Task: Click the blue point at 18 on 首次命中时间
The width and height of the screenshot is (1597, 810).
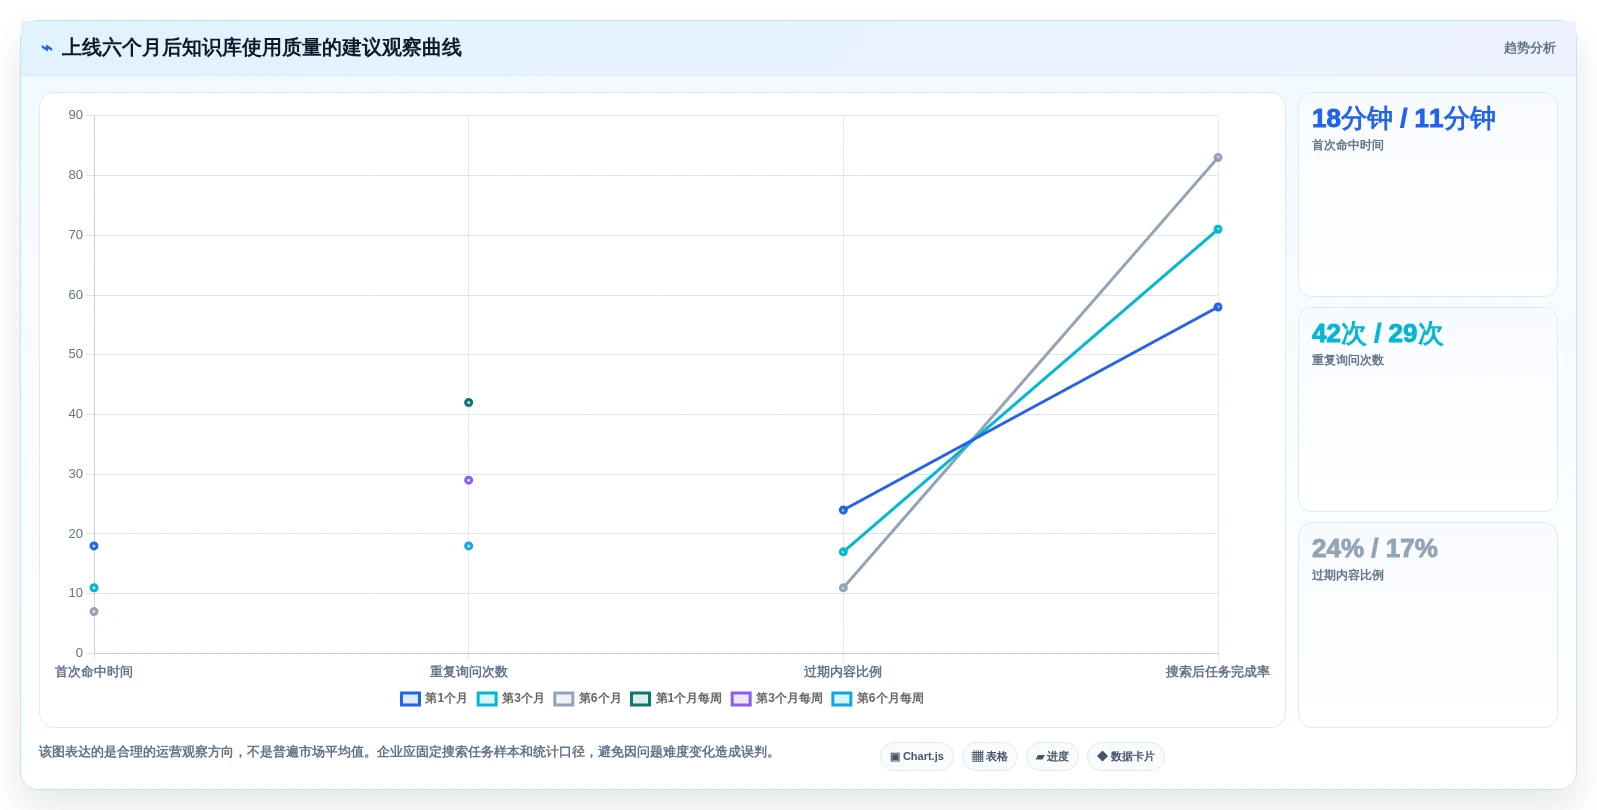Action: tap(94, 546)
